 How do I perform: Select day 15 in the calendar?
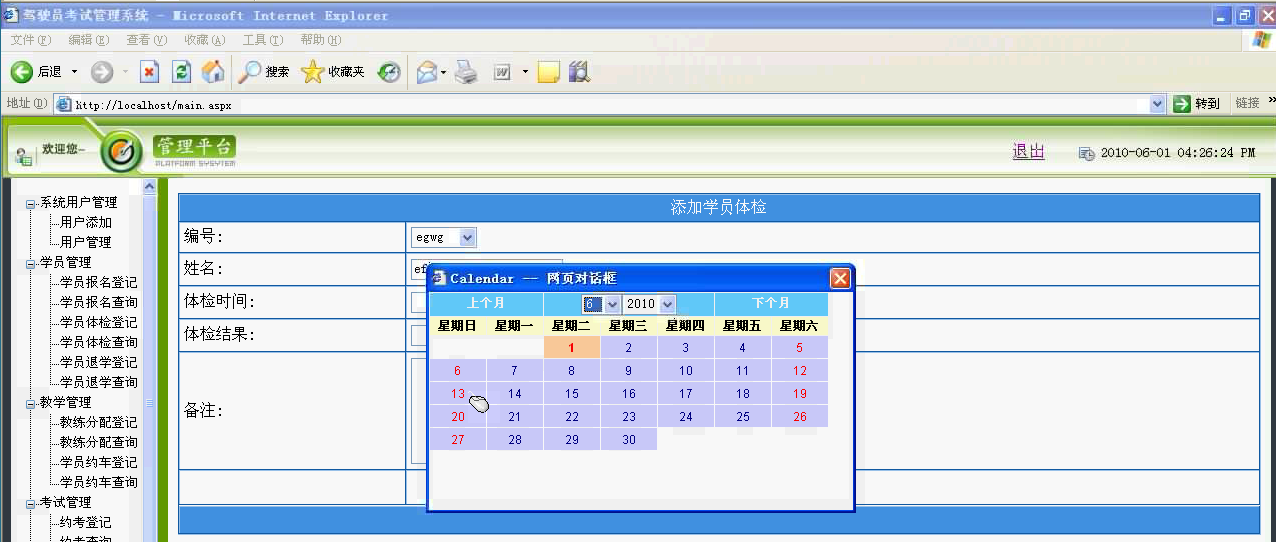pos(571,393)
